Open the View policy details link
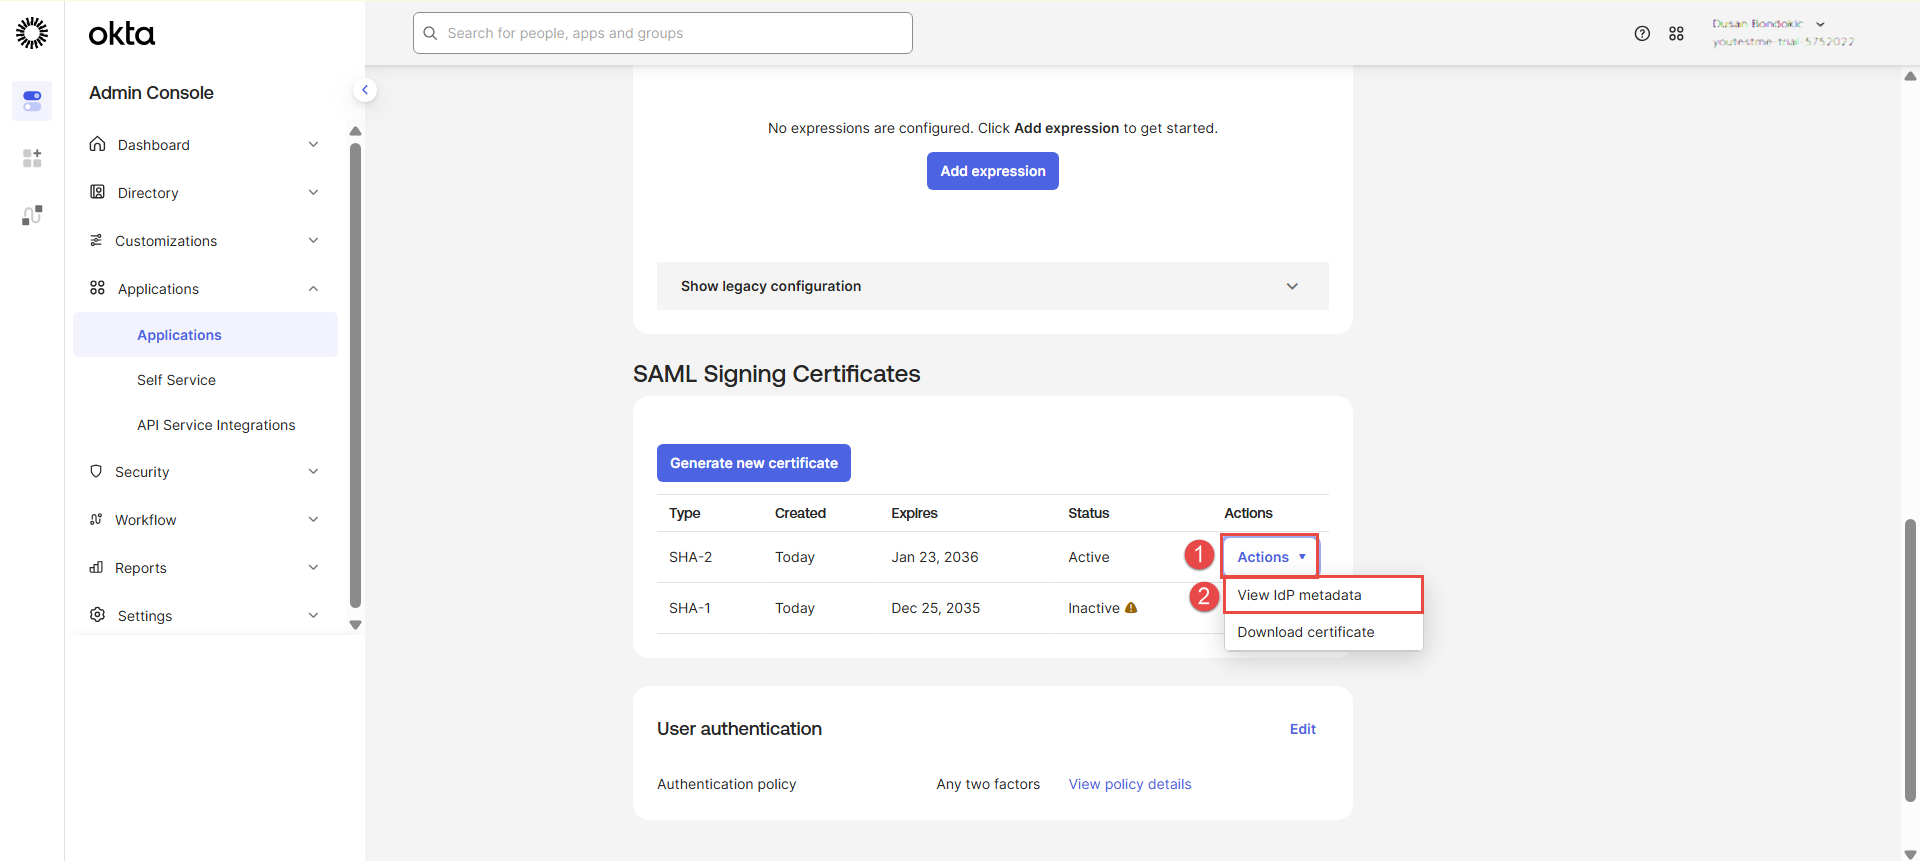Screen dimensions: 1920x861 (1129, 784)
